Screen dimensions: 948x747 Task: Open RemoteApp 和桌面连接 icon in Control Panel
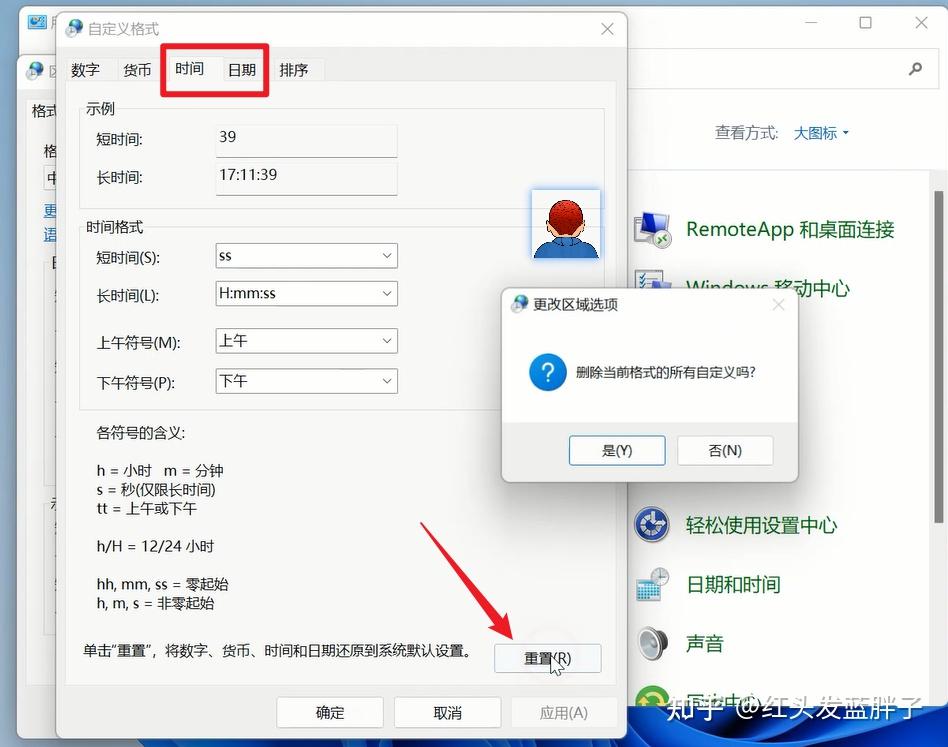pos(652,230)
